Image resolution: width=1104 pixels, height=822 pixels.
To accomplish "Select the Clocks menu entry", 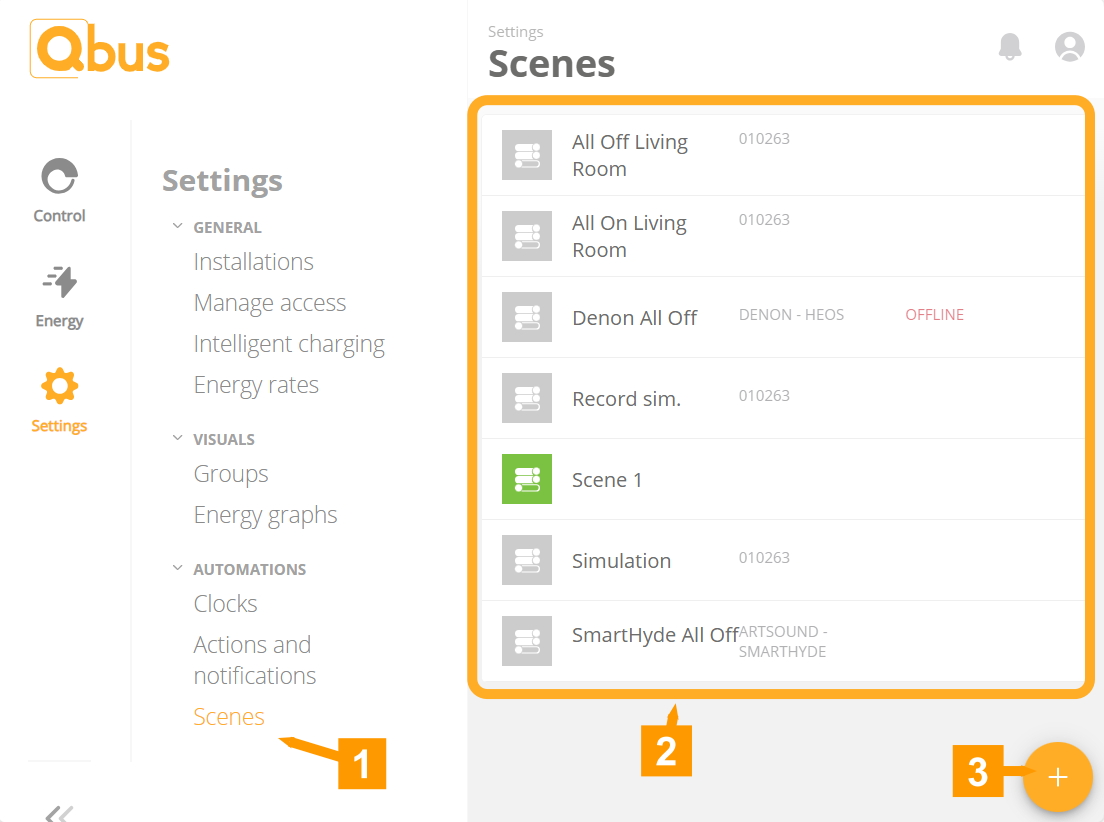I will tap(225, 604).
